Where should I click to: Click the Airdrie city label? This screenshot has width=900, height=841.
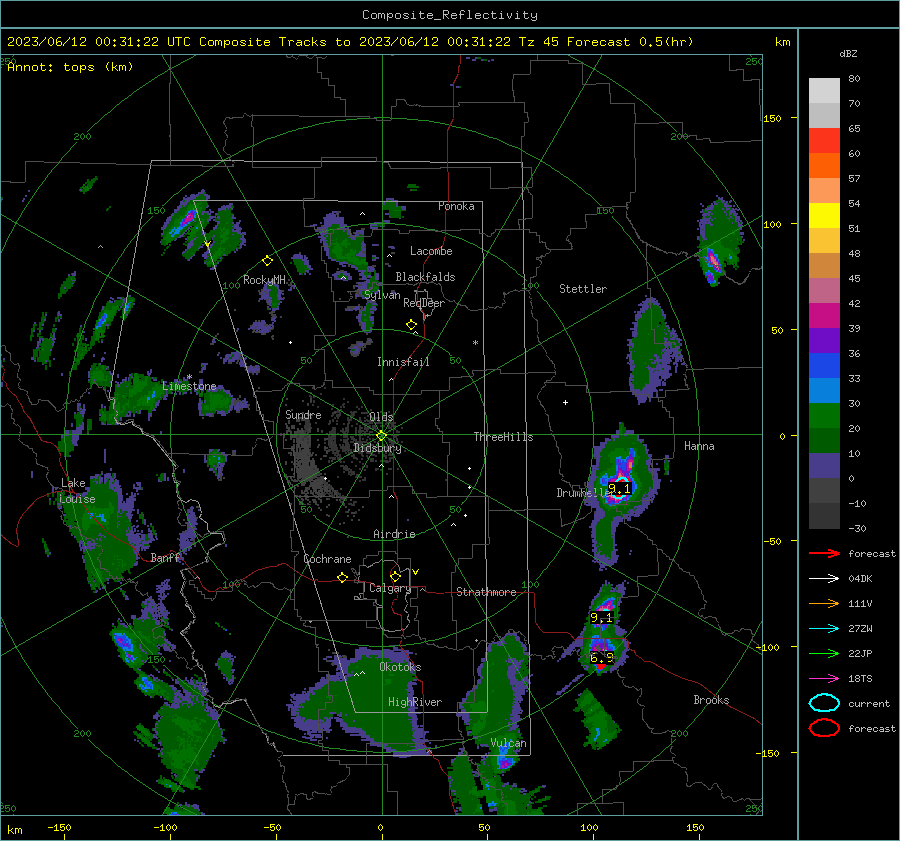pos(394,534)
